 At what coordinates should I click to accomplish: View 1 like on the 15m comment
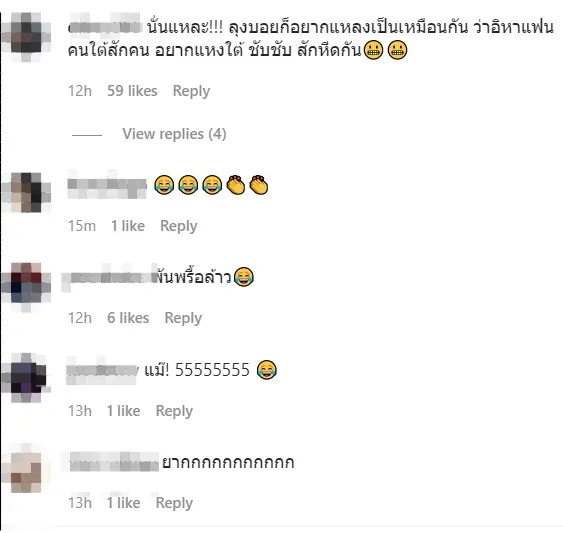pyautogui.click(x=128, y=226)
